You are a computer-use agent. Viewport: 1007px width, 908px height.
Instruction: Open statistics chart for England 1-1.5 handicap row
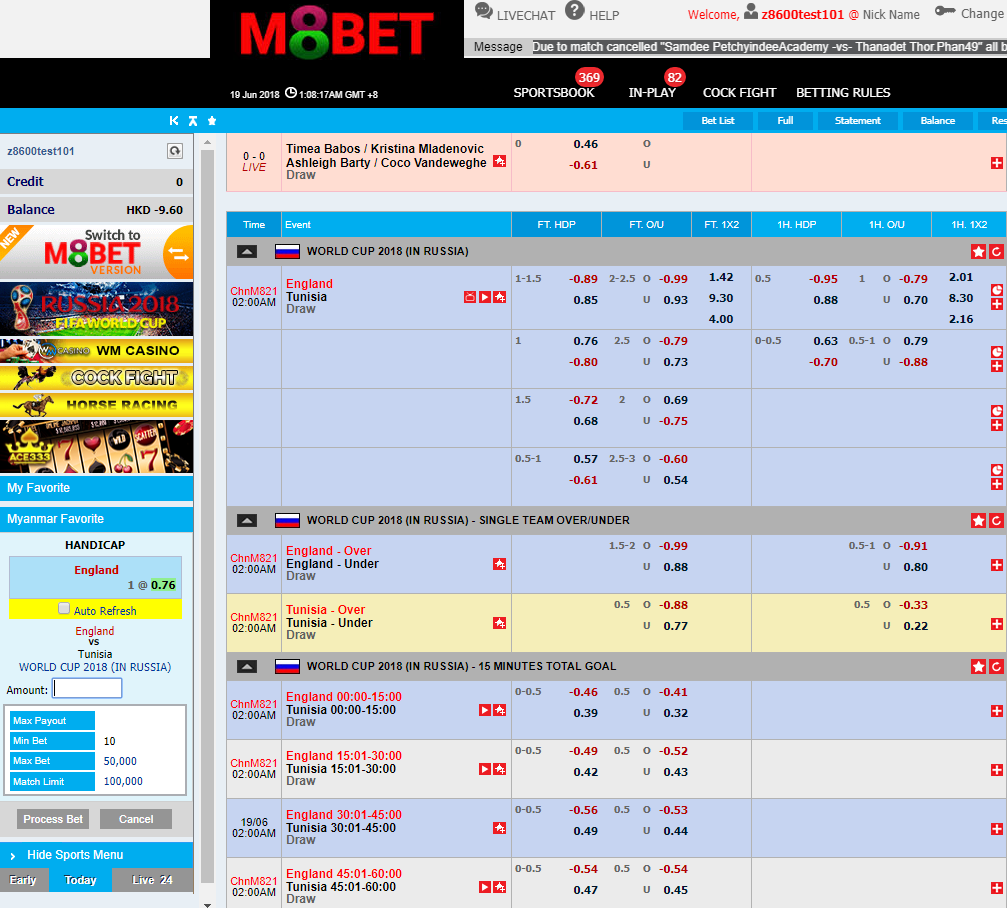[997, 290]
